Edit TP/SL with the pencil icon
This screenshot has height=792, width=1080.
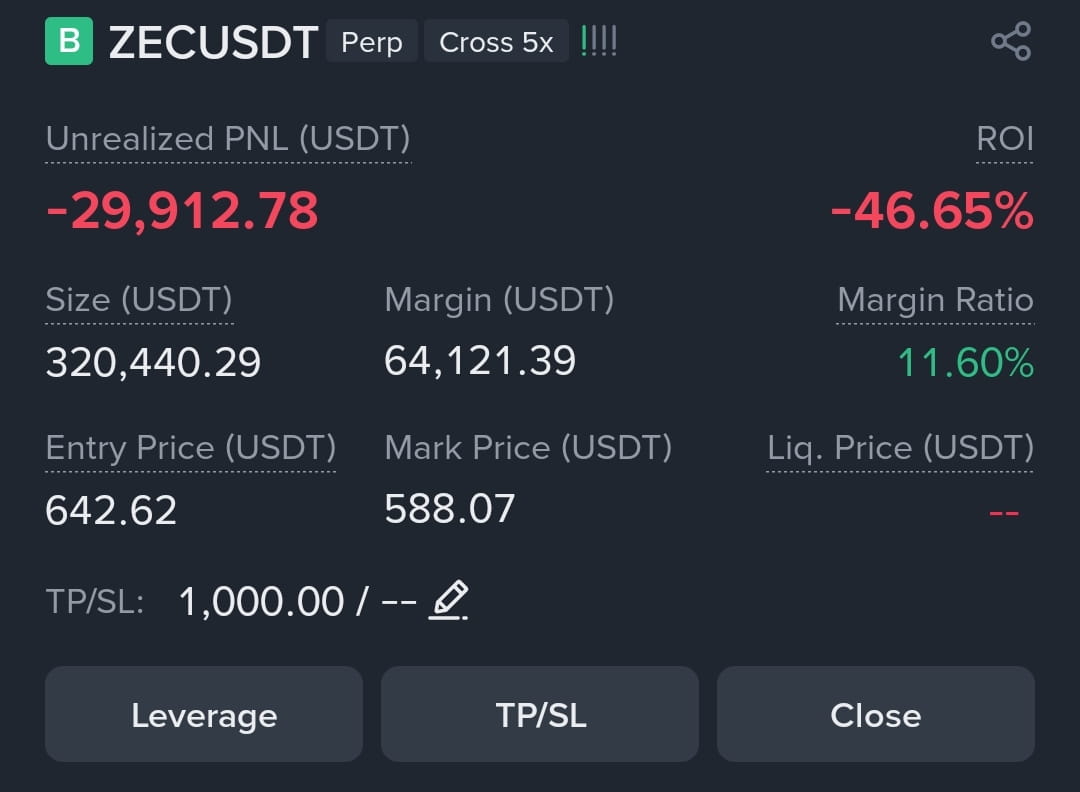[x=448, y=600]
